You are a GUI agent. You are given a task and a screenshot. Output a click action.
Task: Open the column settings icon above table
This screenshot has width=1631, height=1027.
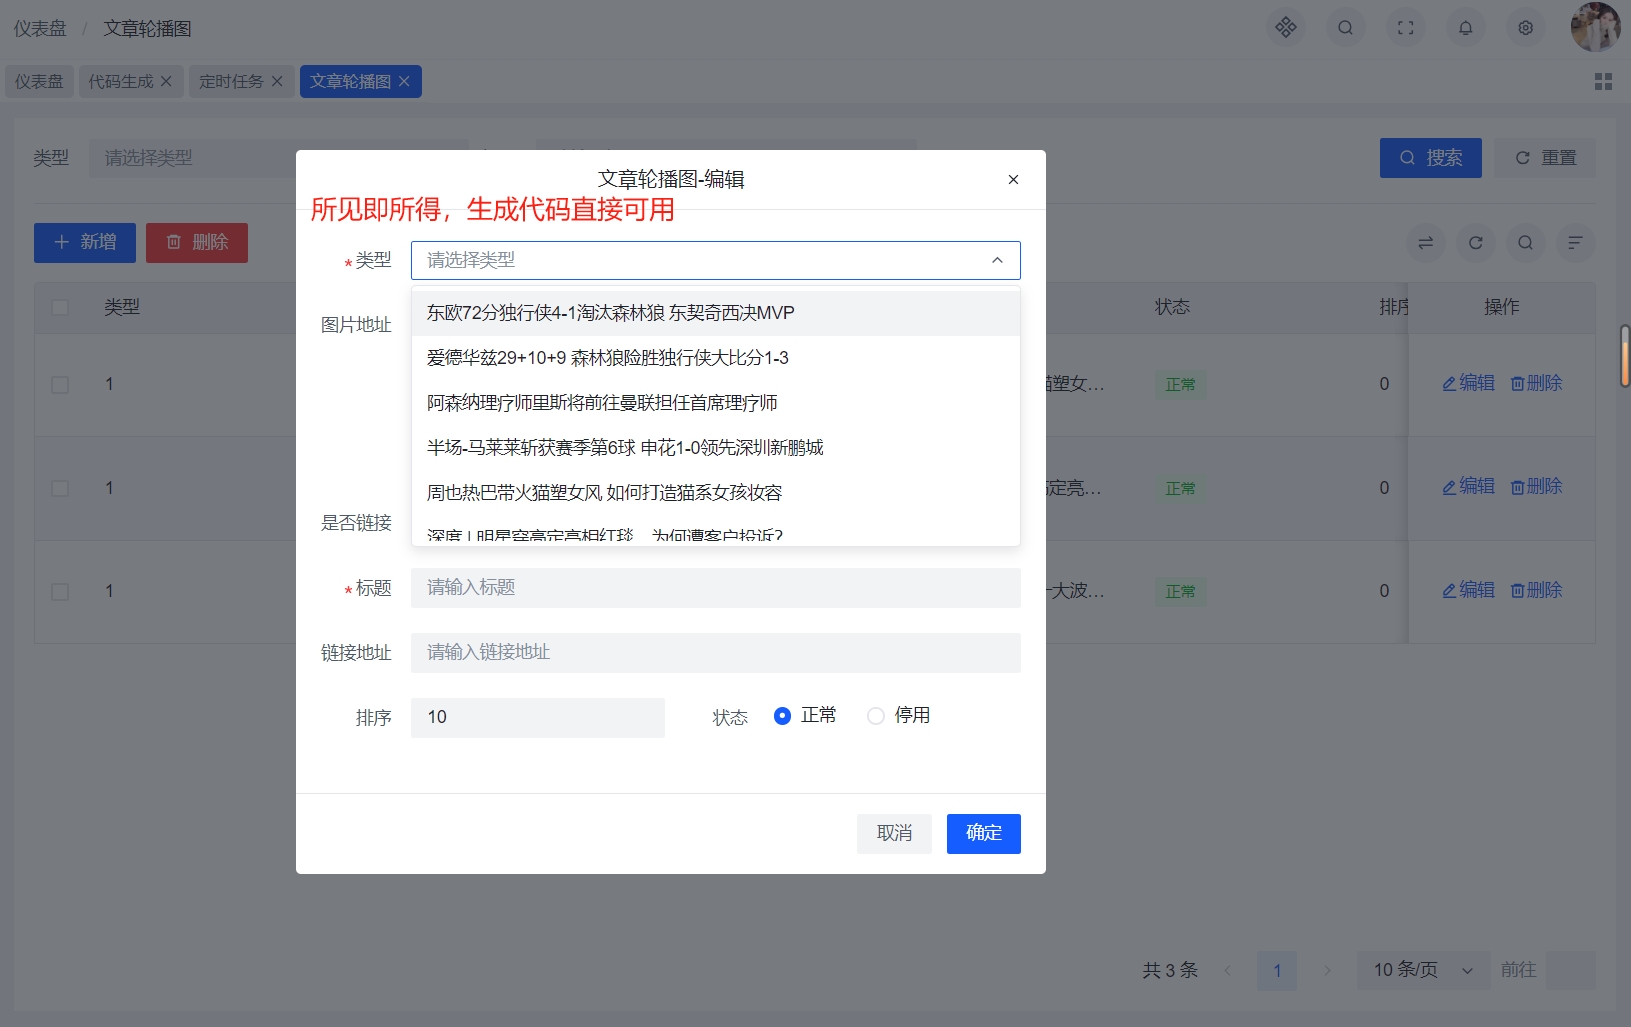tap(1575, 243)
